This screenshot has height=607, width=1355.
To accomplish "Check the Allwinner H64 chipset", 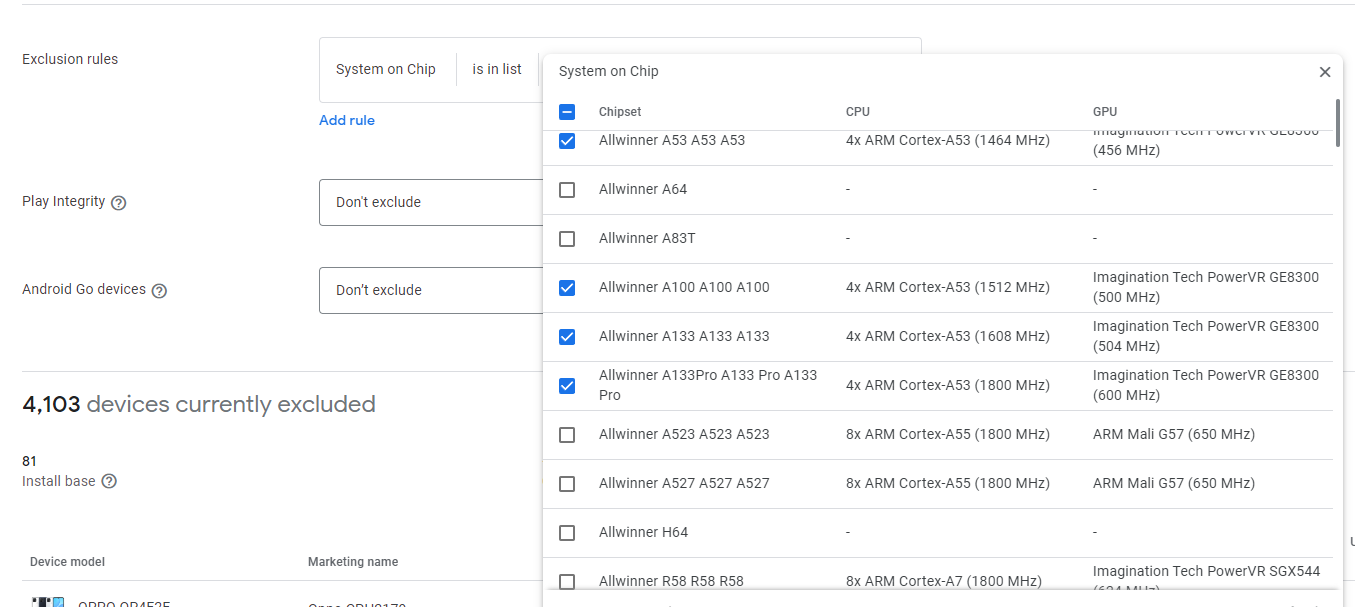I will click(x=567, y=532).
